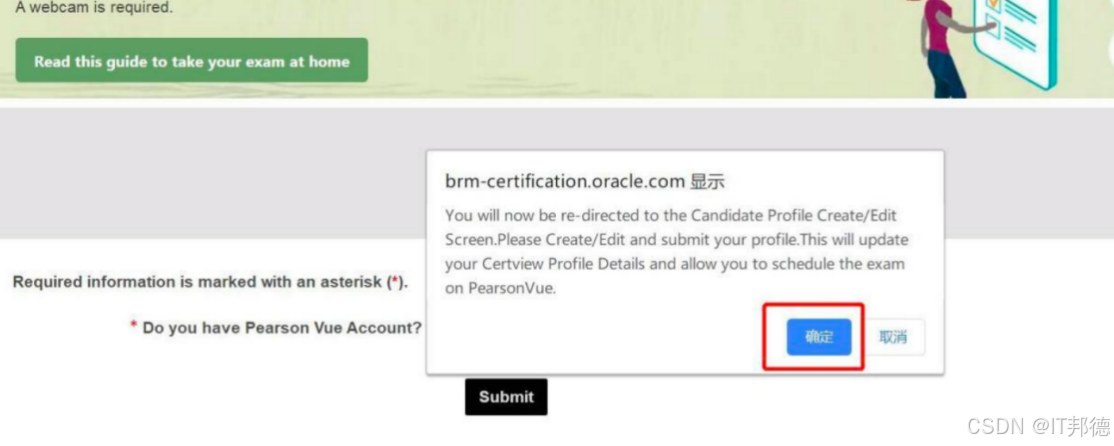
Task: Click the red asterisk before Pearson question
Action: tap(133, 327)
